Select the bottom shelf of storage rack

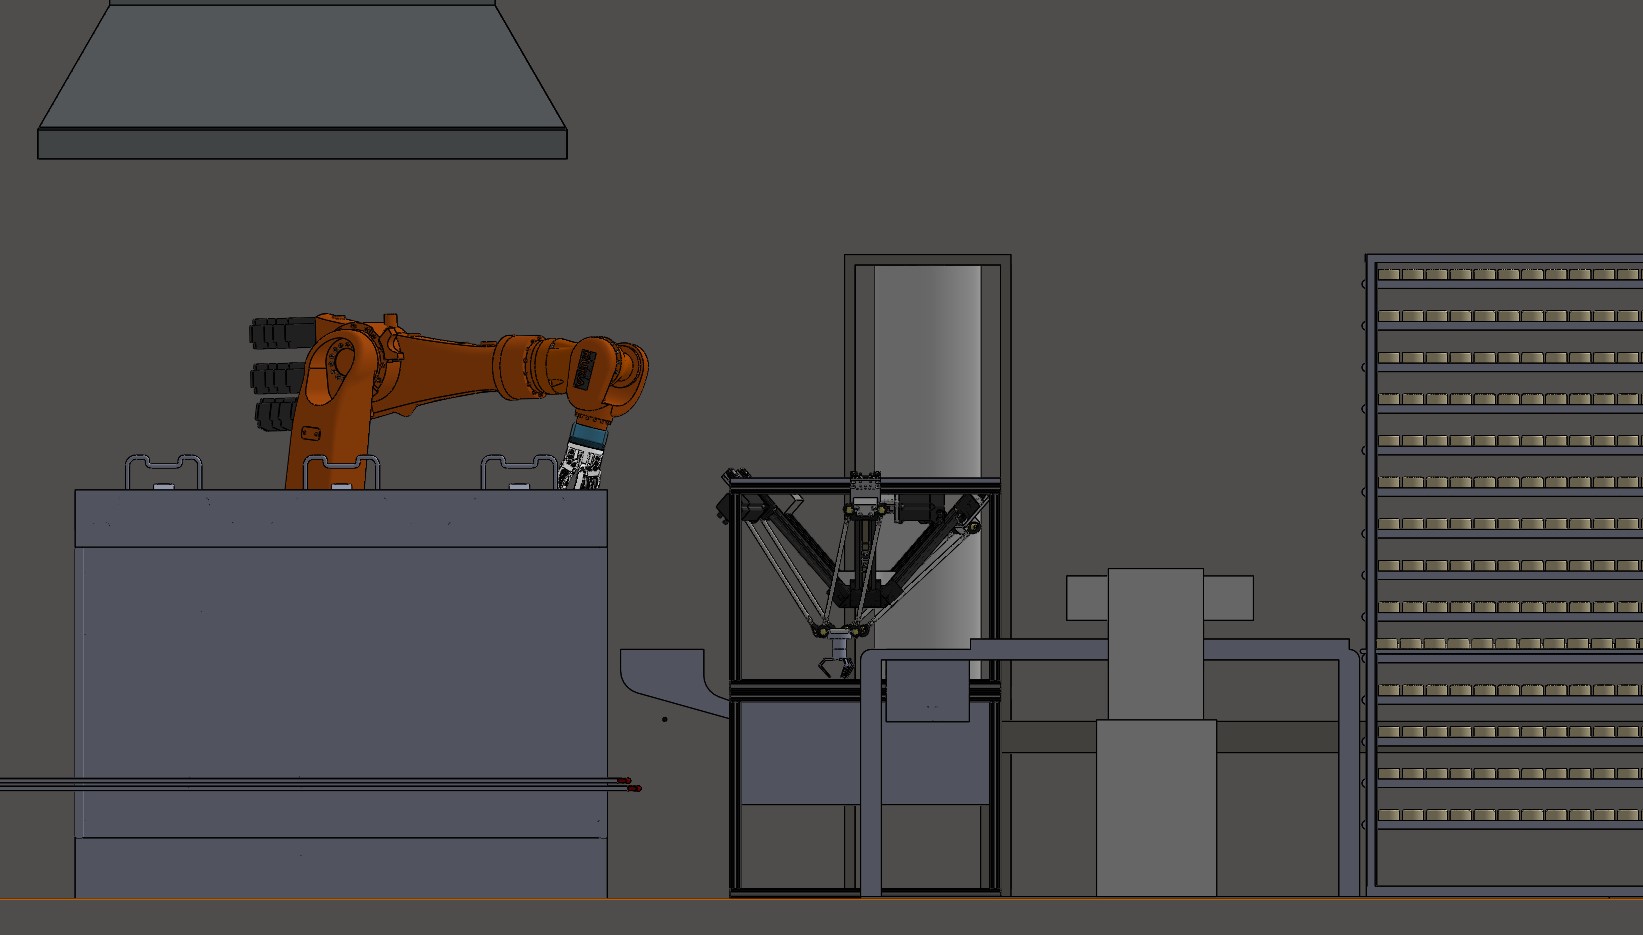1508,815
